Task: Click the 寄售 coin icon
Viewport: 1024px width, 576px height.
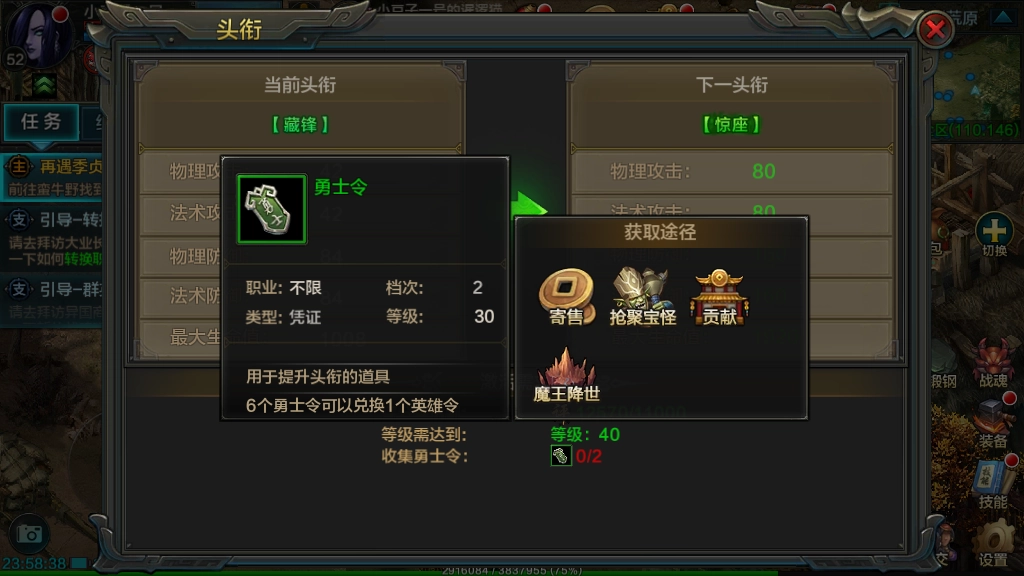Action: coord(566,295)
